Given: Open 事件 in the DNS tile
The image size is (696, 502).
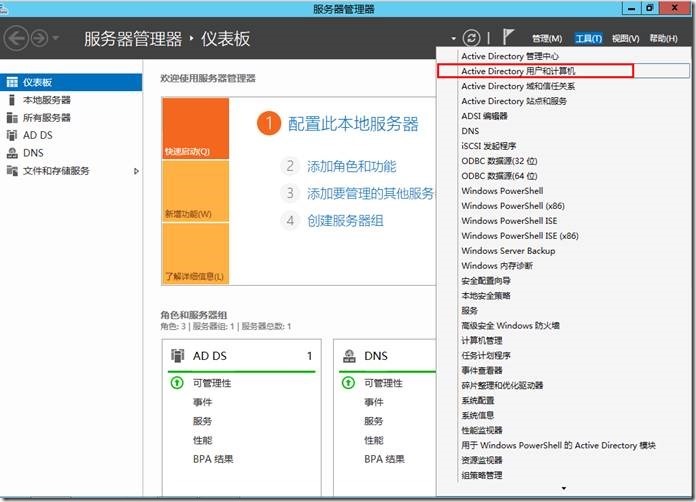Looking at the screenshot, I should (374, 402).
